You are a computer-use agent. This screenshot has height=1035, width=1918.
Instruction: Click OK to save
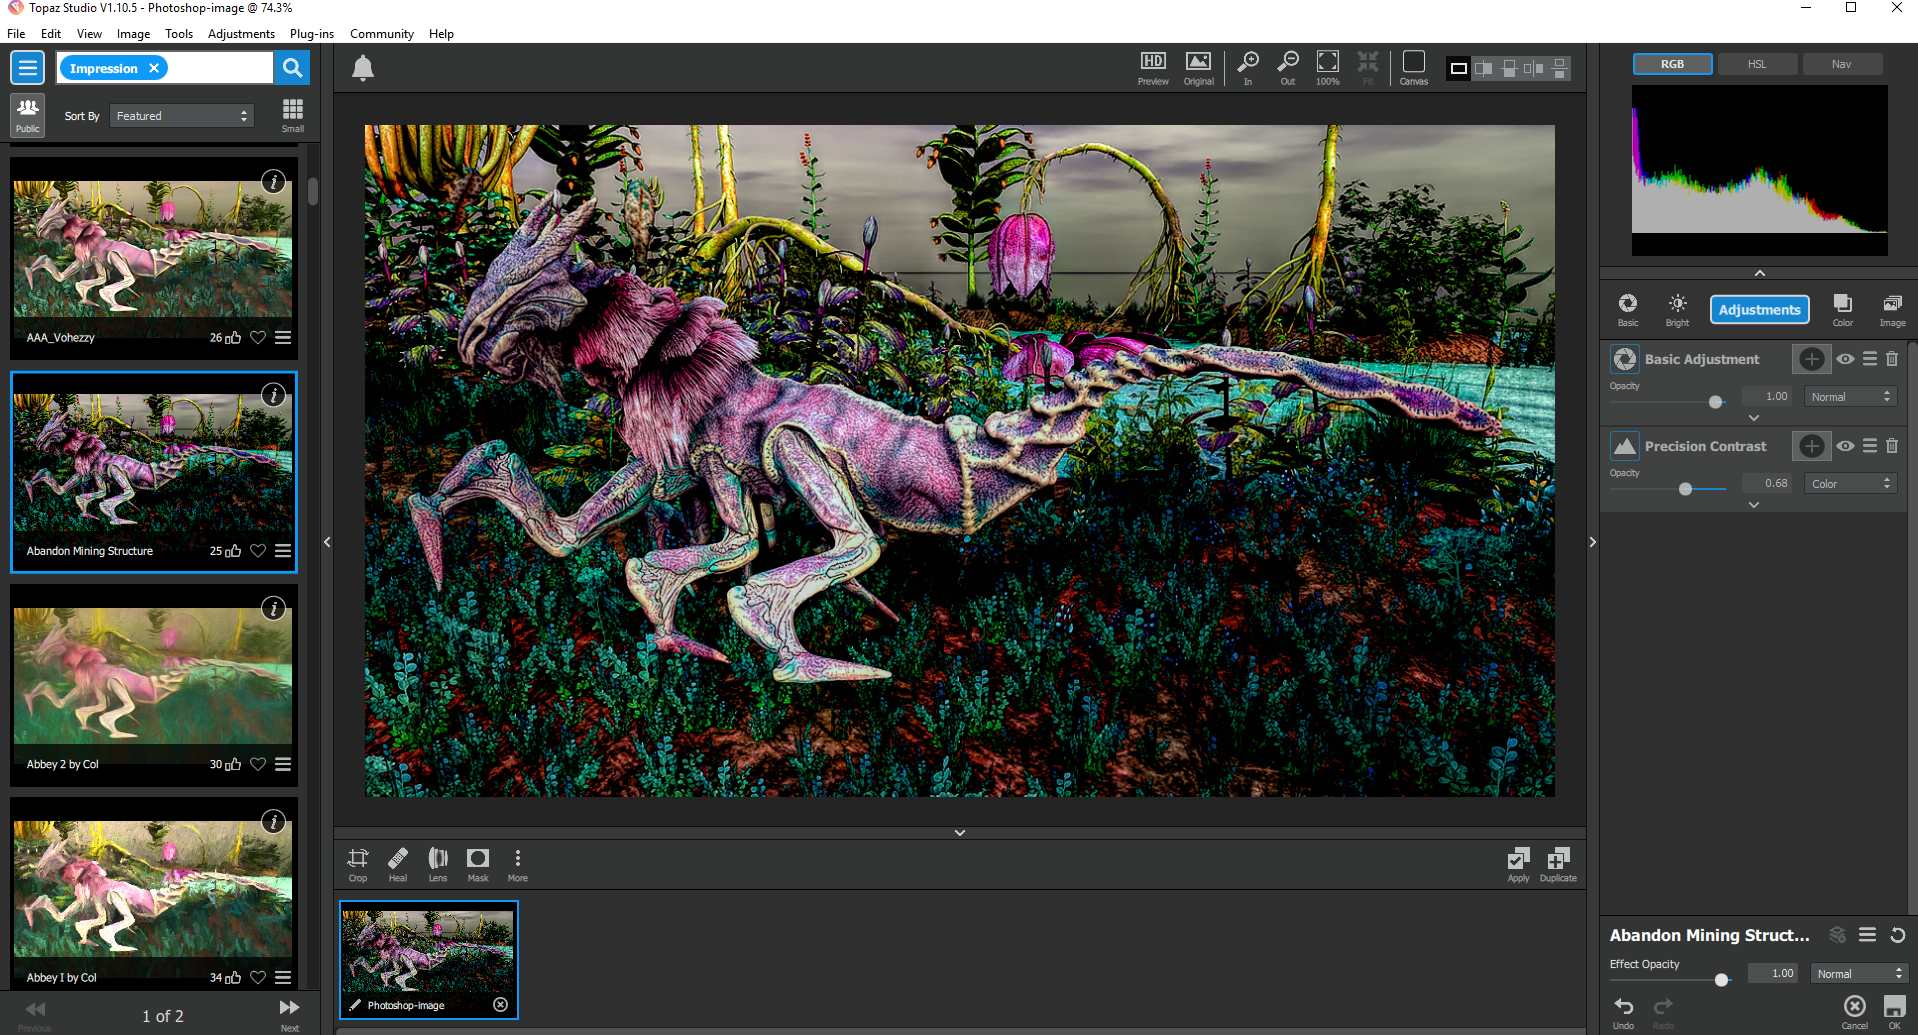[1894, 1012]
